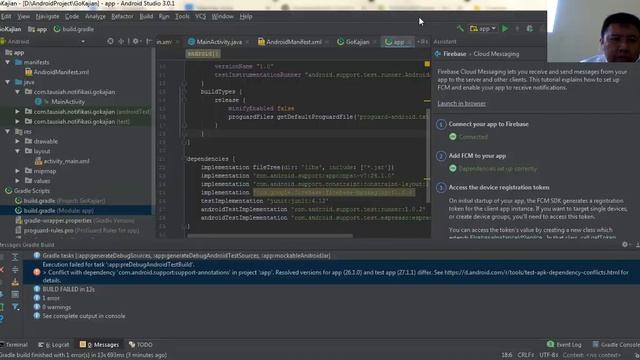Click the red error icon in build messages

click(x=37, y=272)
